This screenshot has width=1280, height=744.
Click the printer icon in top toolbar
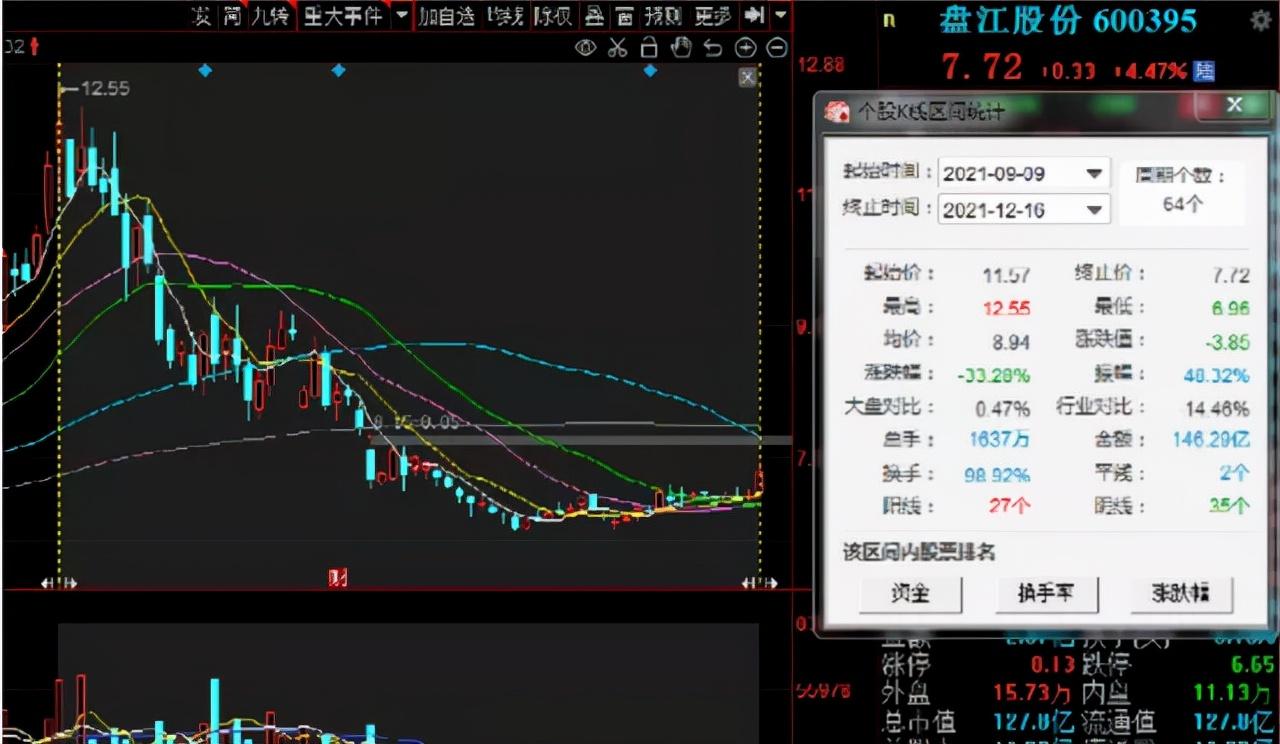click(594, 16)
